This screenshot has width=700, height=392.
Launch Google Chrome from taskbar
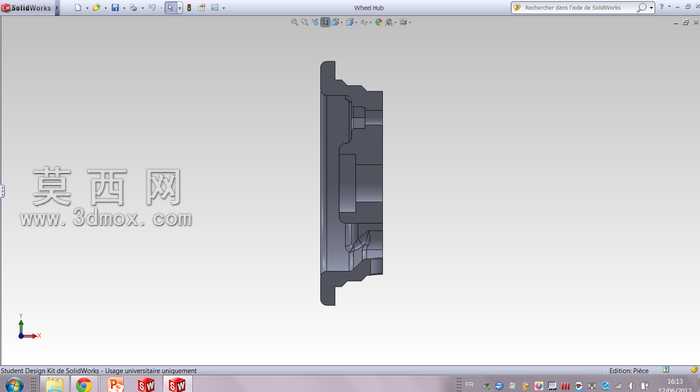tap(83, 385)
